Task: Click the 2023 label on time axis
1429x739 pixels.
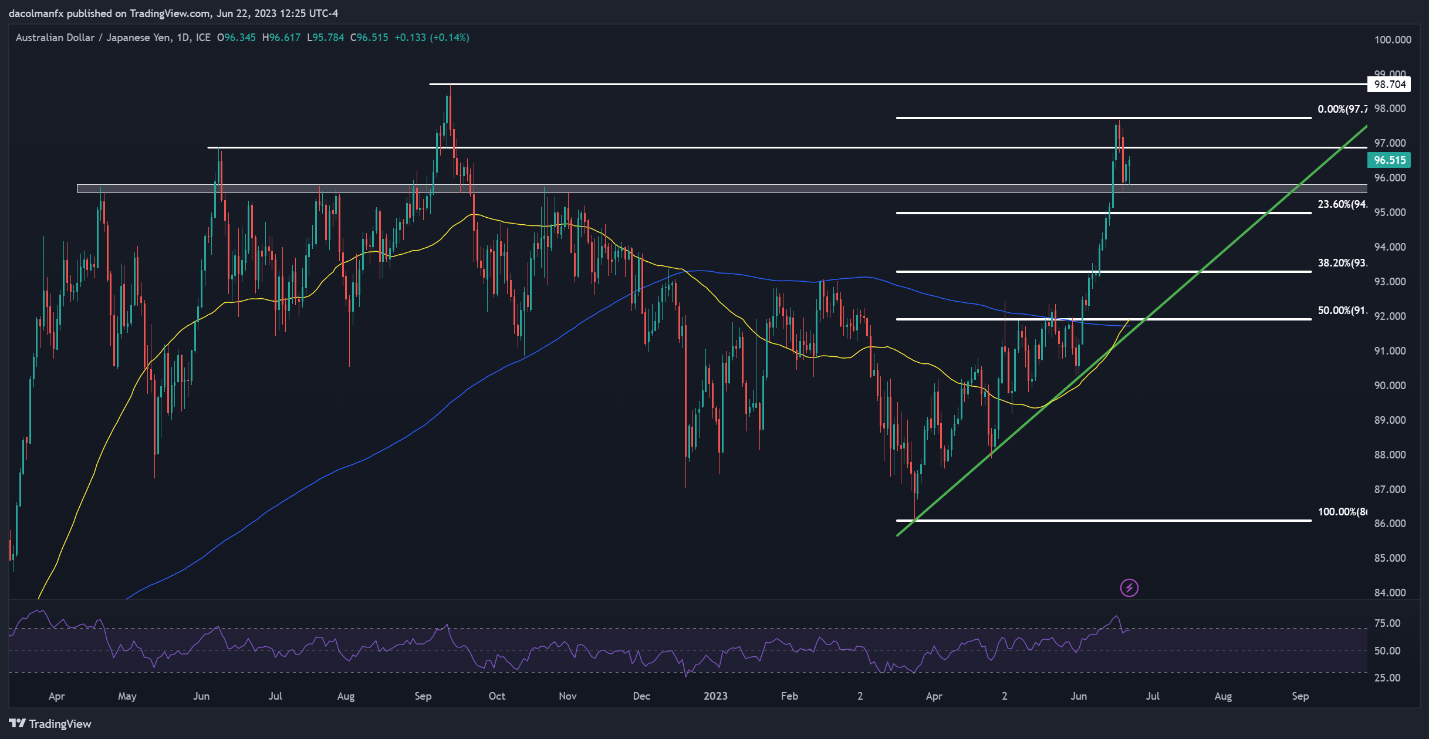Action: [714, 695]
